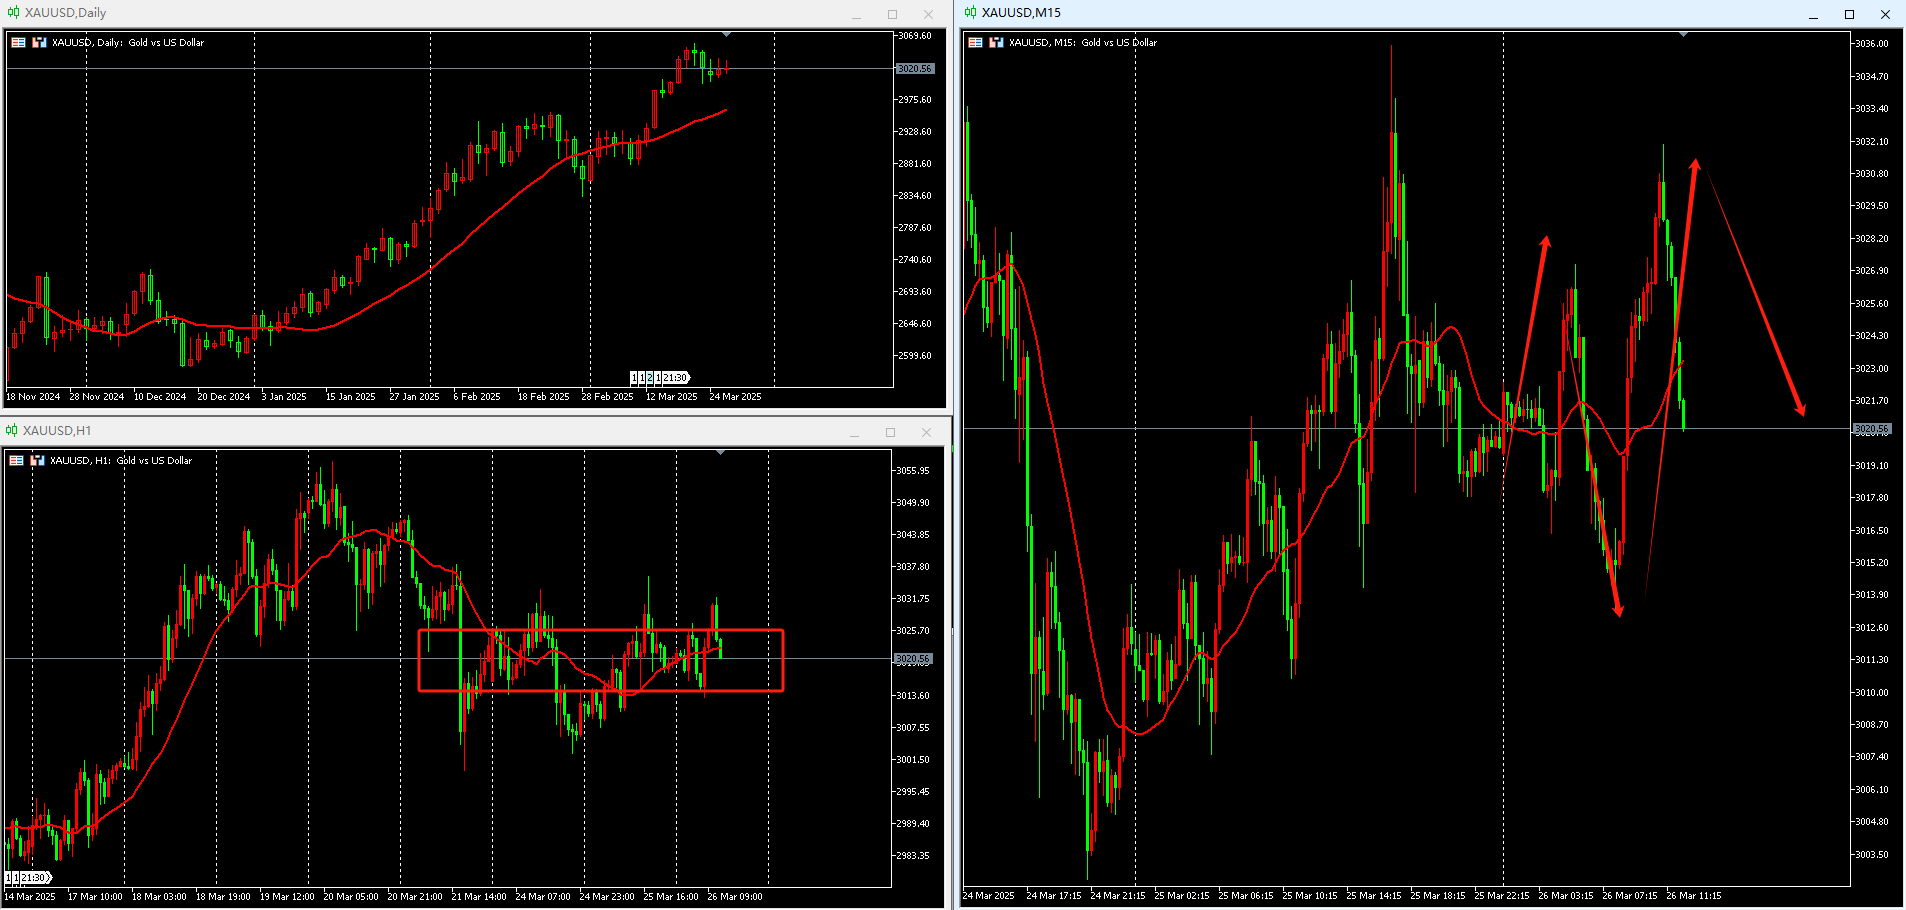Image resolution: width=1906 pixels, height=910 pixels.
Task: Select the chart shift triangle marker in H1 chart
Action: 721,453
